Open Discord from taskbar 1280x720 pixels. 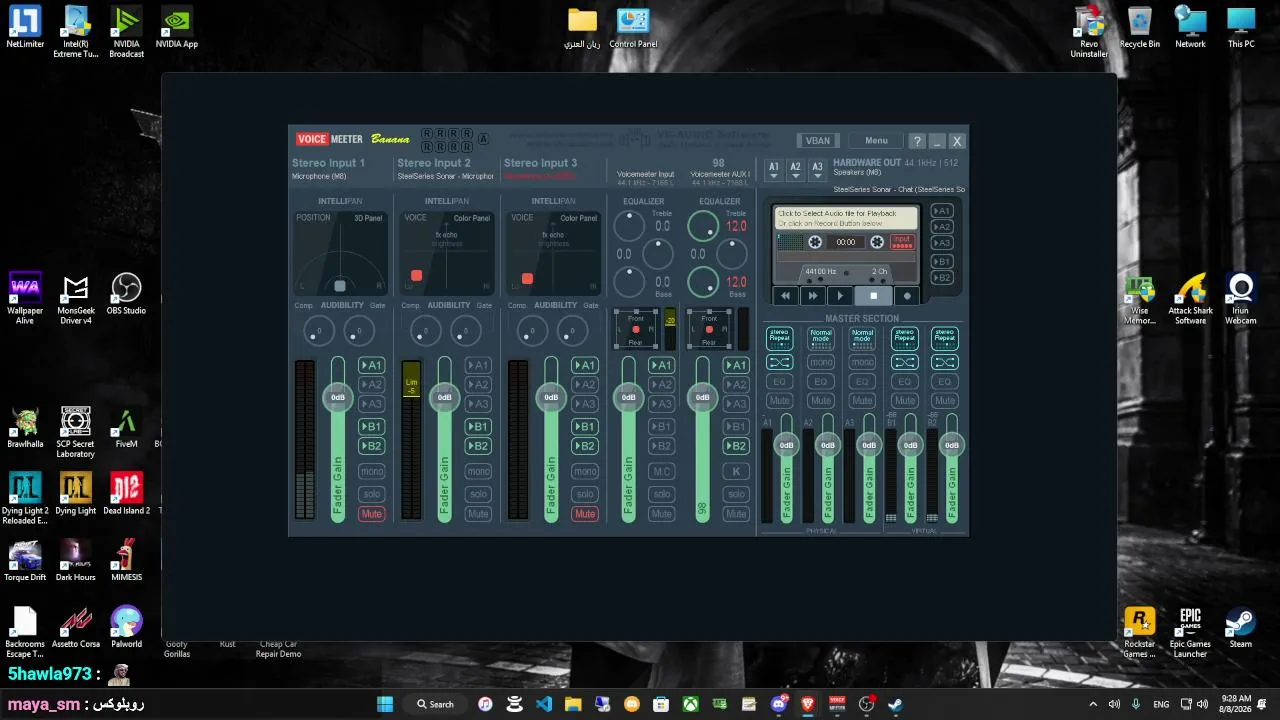(779, 704)
